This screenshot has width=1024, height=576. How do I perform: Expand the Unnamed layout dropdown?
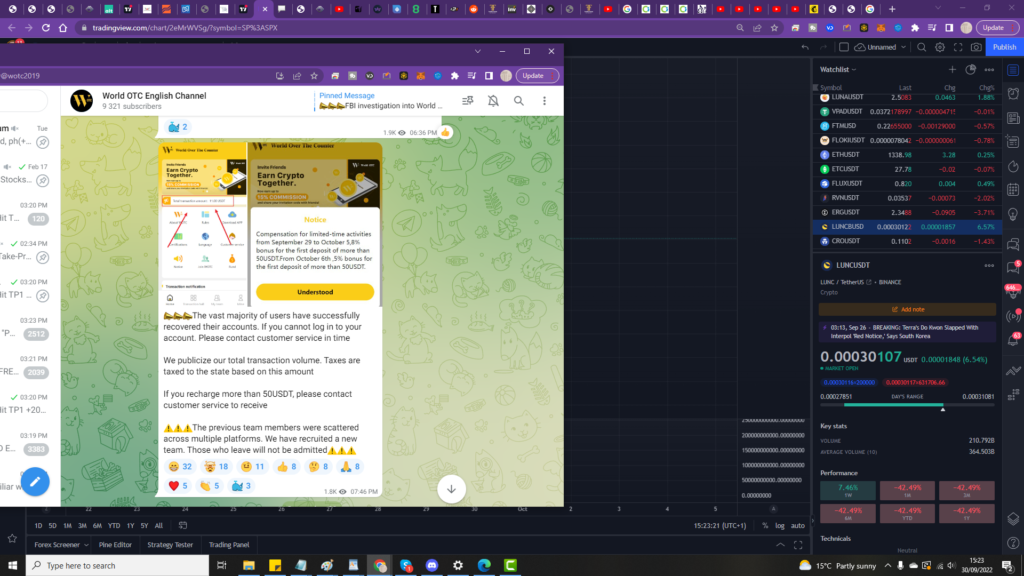point(903,47)
